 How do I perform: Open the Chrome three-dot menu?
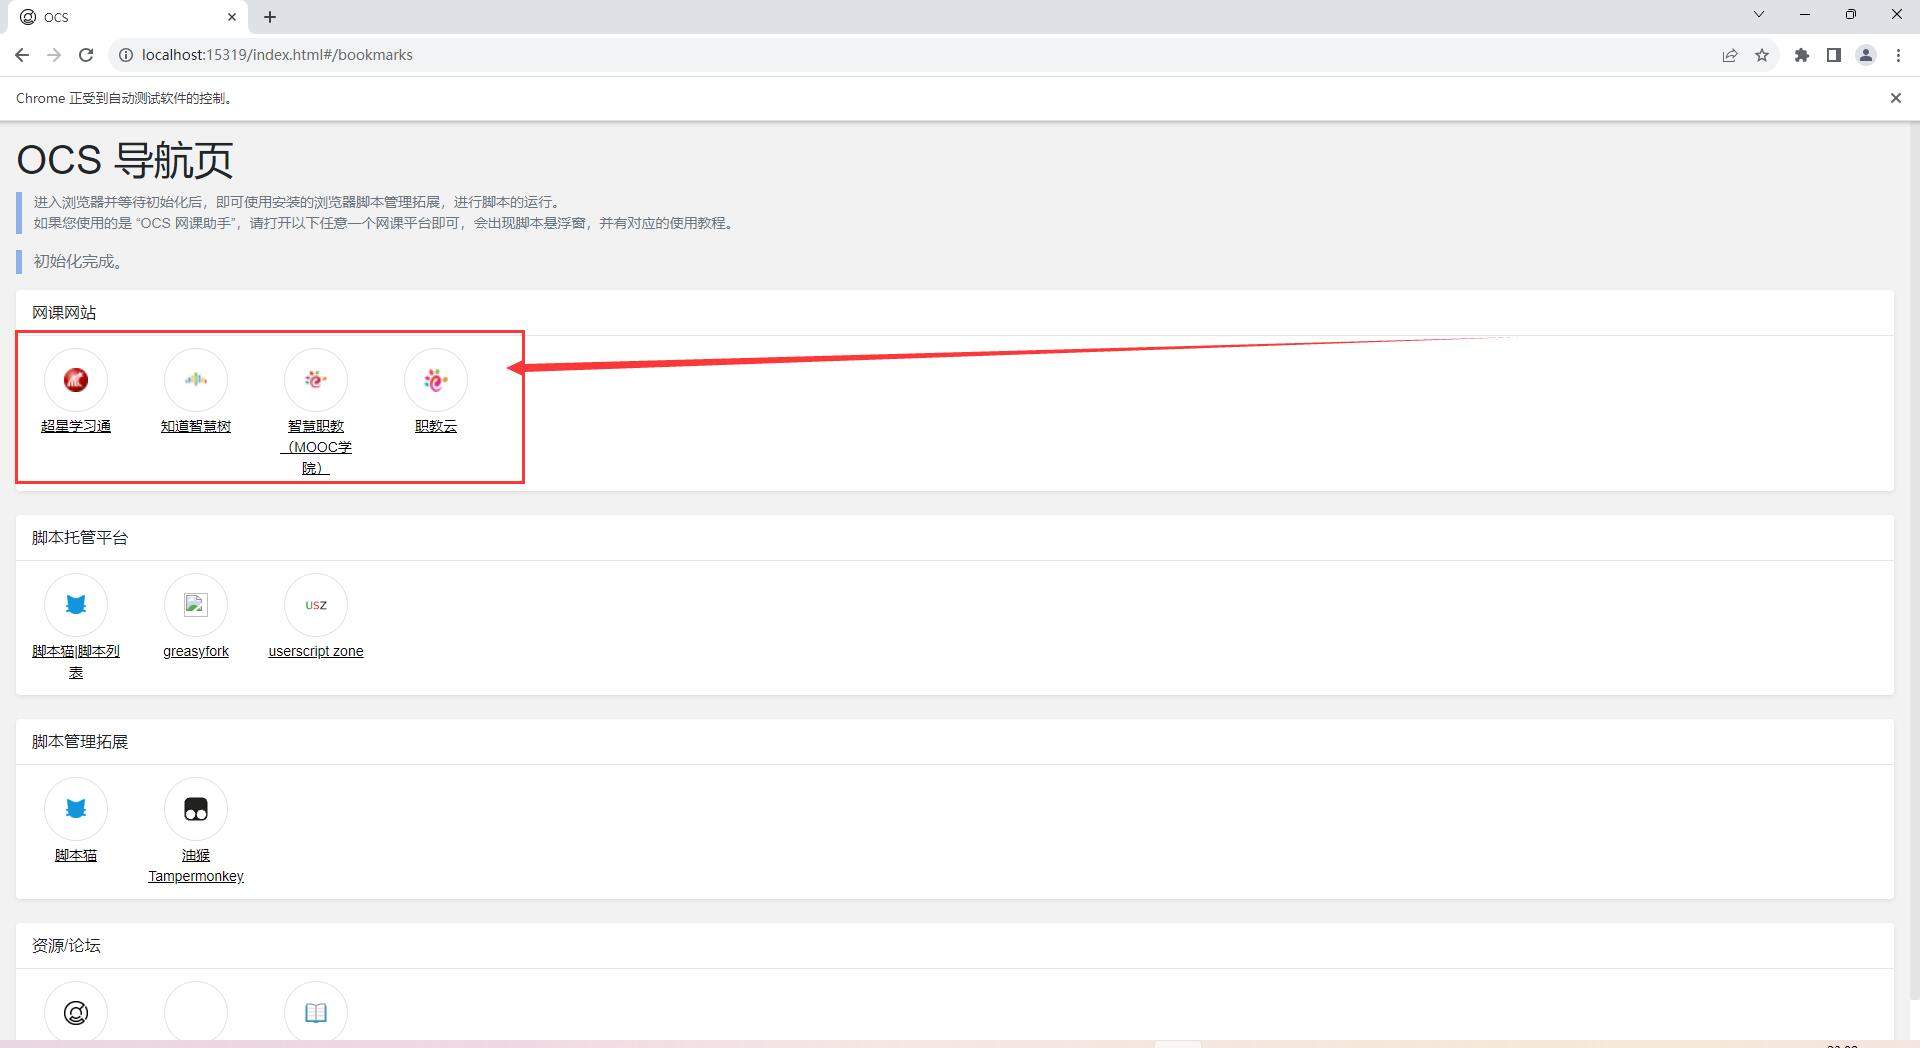click(x=1898, y=55)
